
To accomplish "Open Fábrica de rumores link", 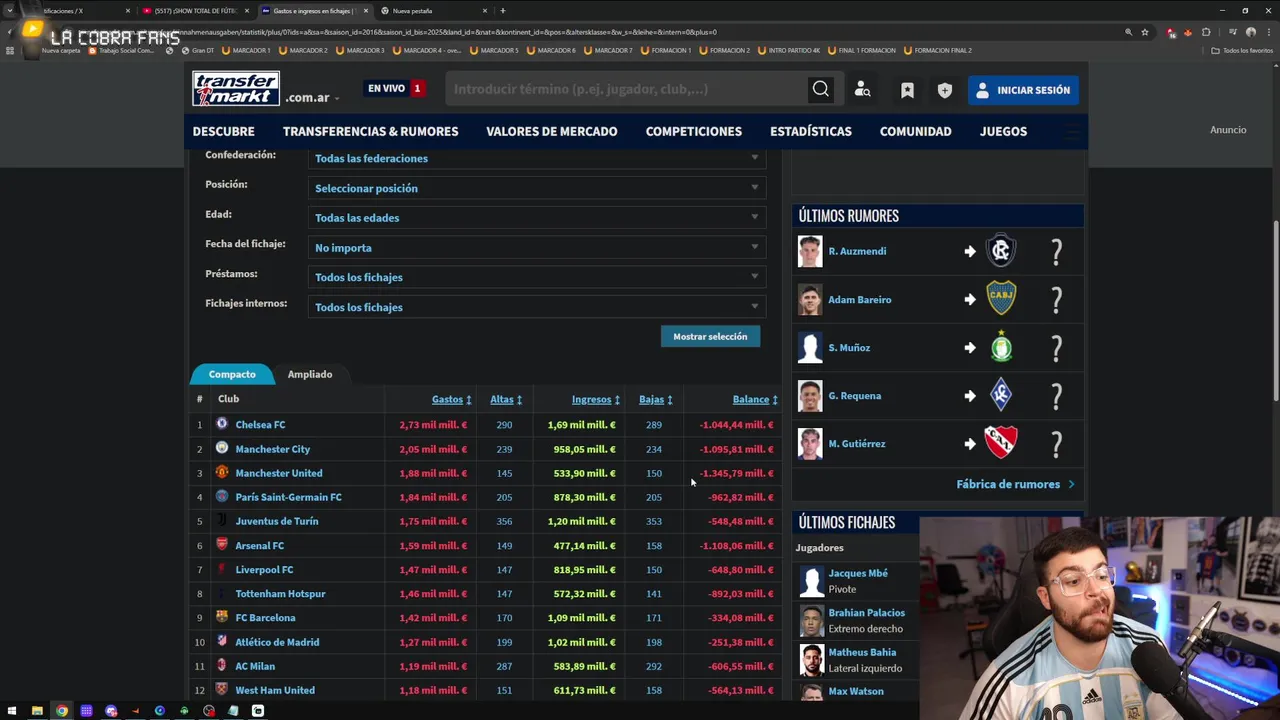I will coord(1015,484).
